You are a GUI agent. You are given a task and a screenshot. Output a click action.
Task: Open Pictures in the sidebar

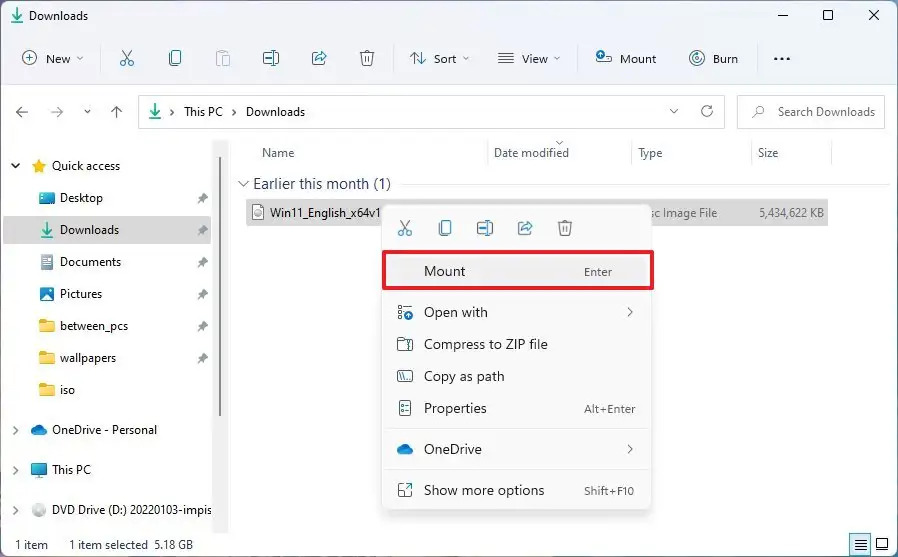click(x=80, y=294)
